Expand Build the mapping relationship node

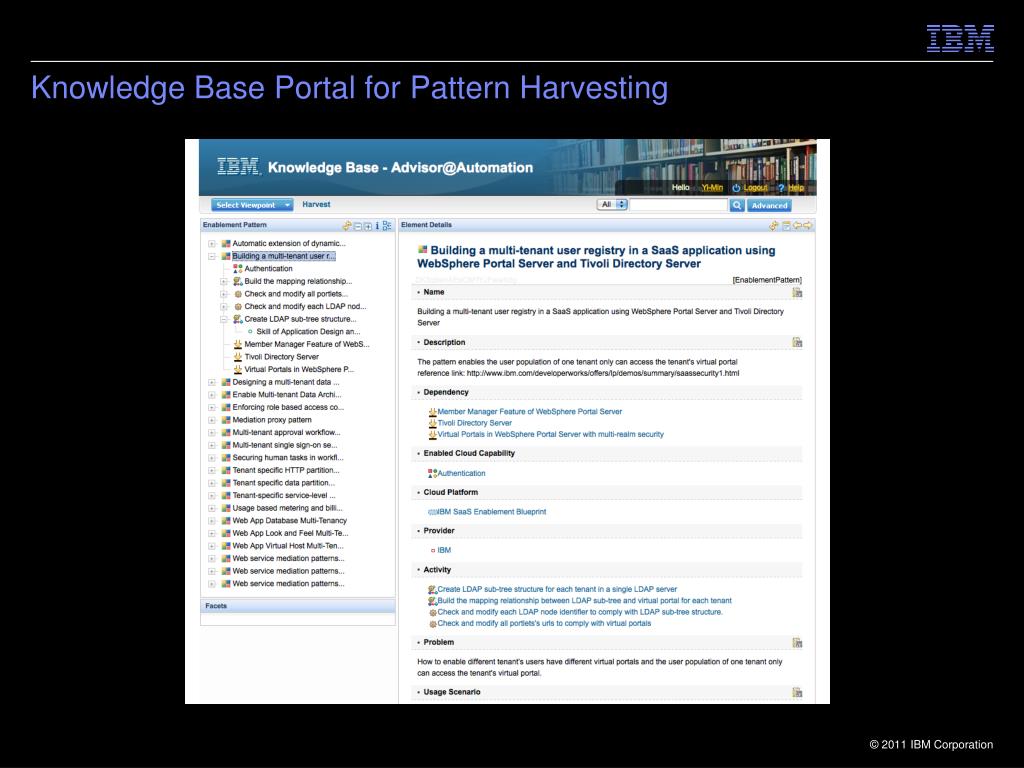pyautogui.click(x=224, y=281)
